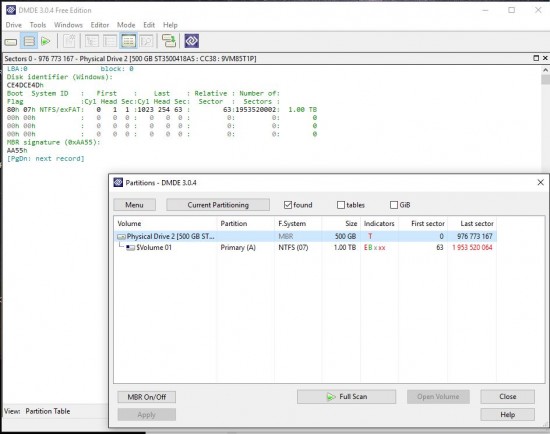Click the Last sector column header
The width and height of the screenshot is (550, 434).
click(x=472, y=223)
